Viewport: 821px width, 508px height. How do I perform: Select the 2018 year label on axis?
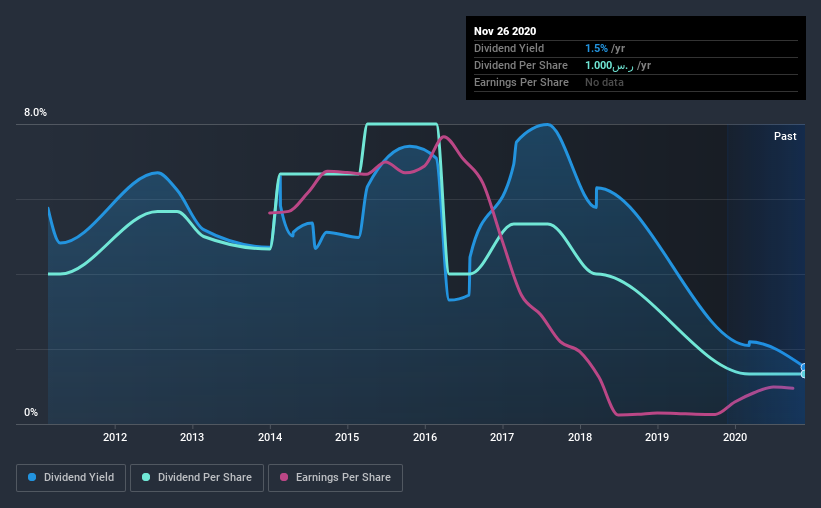click(580, 437)
